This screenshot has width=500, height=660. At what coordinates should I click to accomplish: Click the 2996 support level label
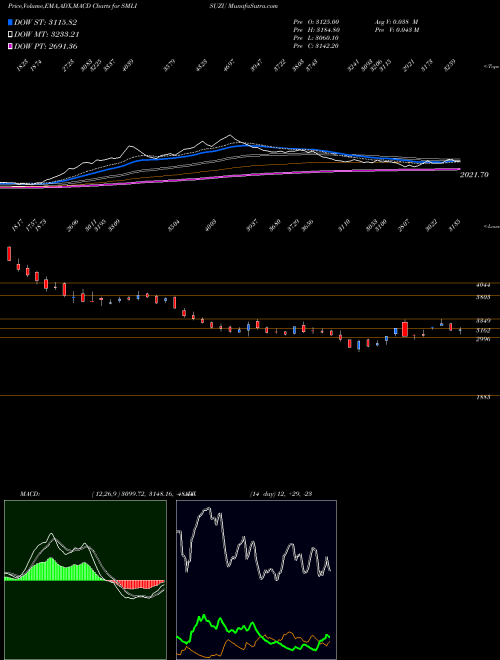(483, 339)
